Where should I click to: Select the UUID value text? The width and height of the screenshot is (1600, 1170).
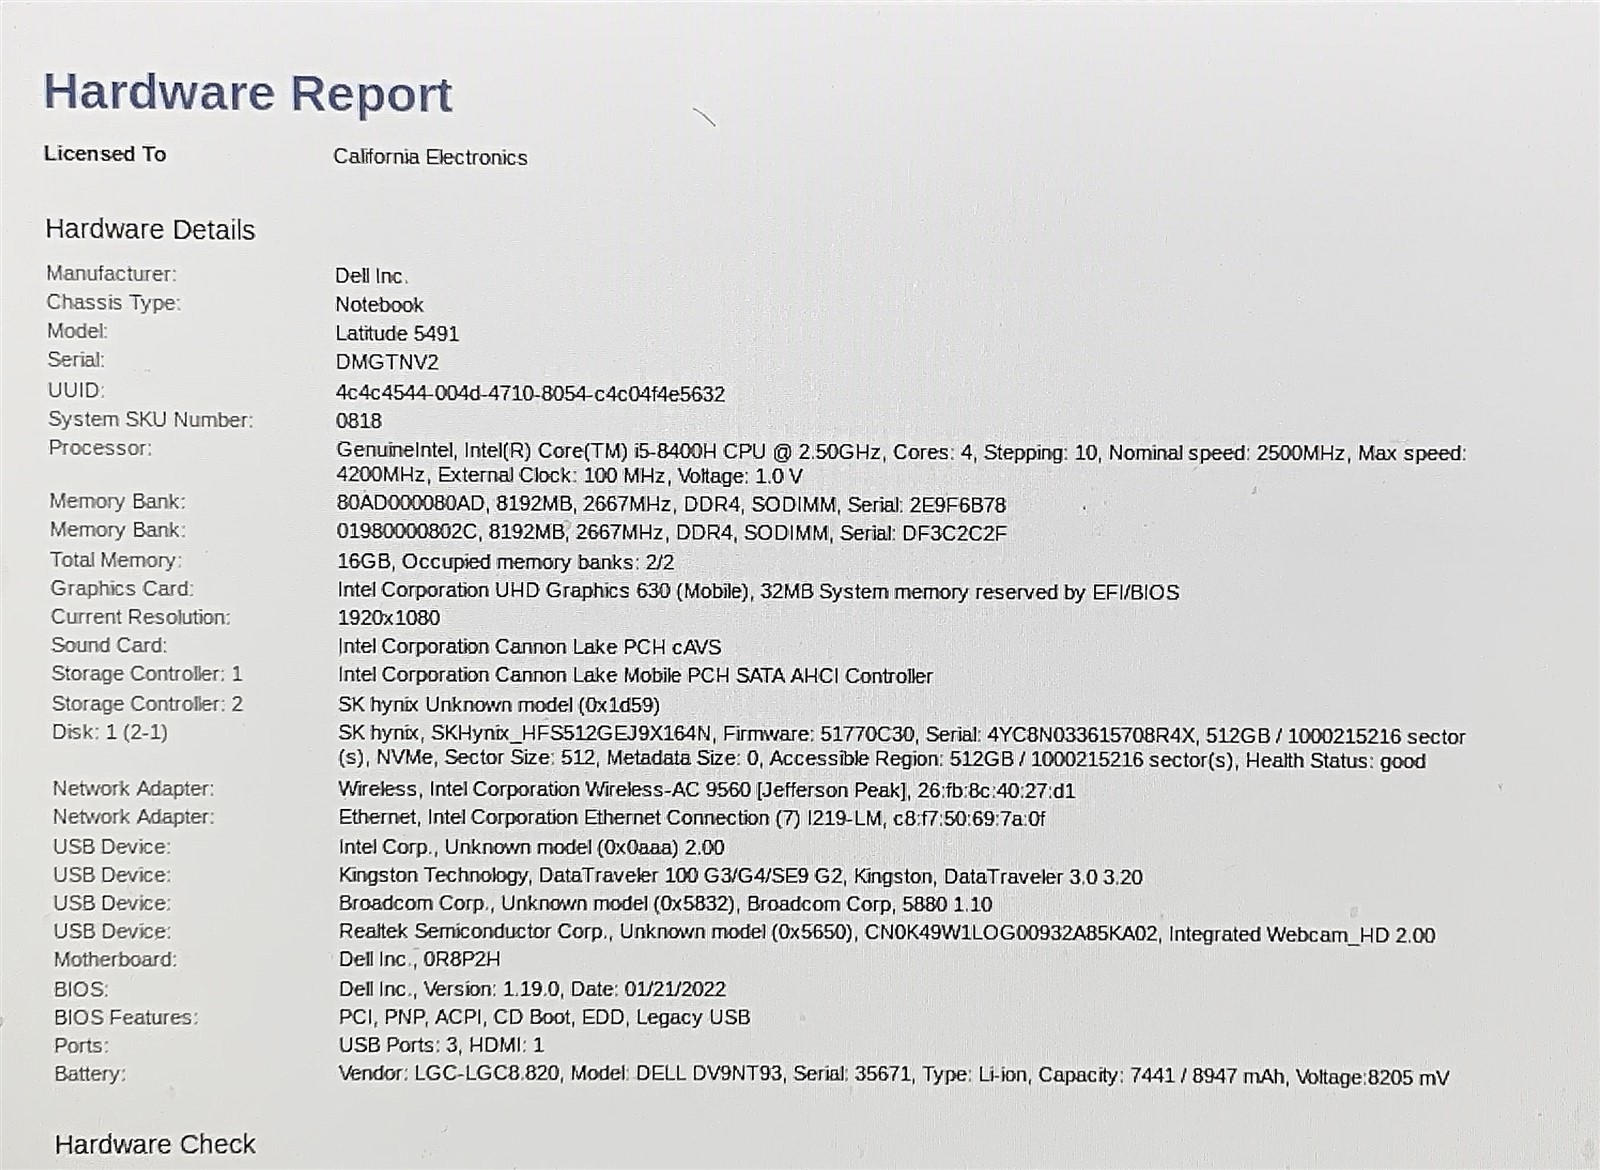530,394
